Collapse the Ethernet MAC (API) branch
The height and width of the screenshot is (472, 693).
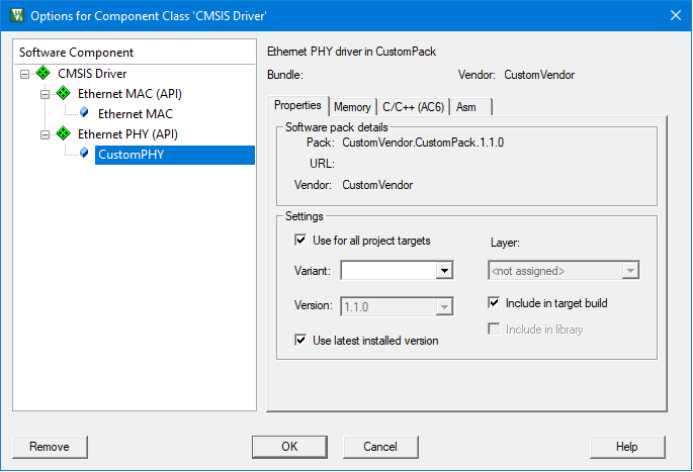[44, 93]
